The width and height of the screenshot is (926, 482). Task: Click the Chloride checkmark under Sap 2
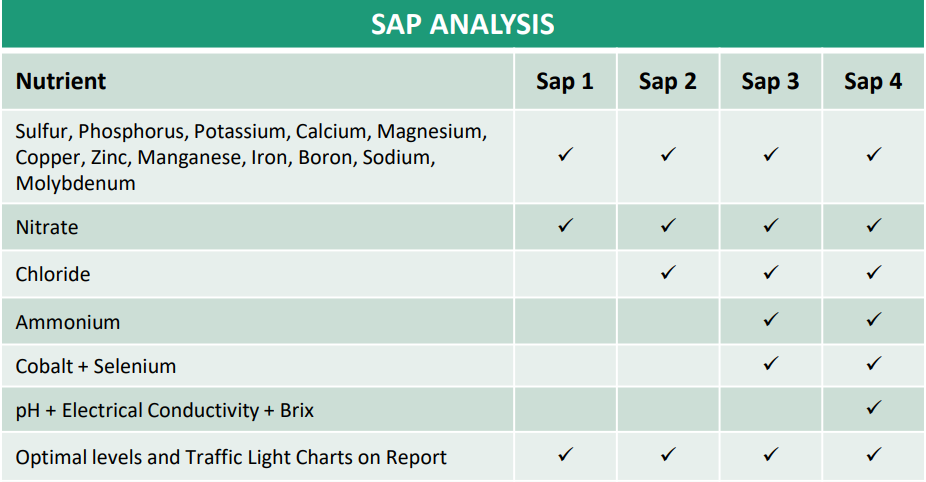point(668,272)
